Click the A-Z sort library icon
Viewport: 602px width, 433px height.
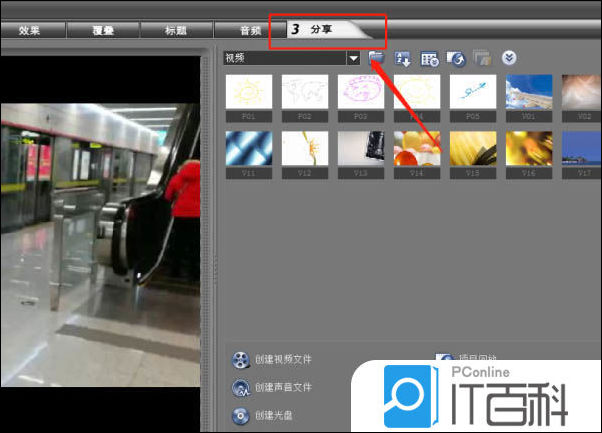pyautogui.click(x=403, y=59)
